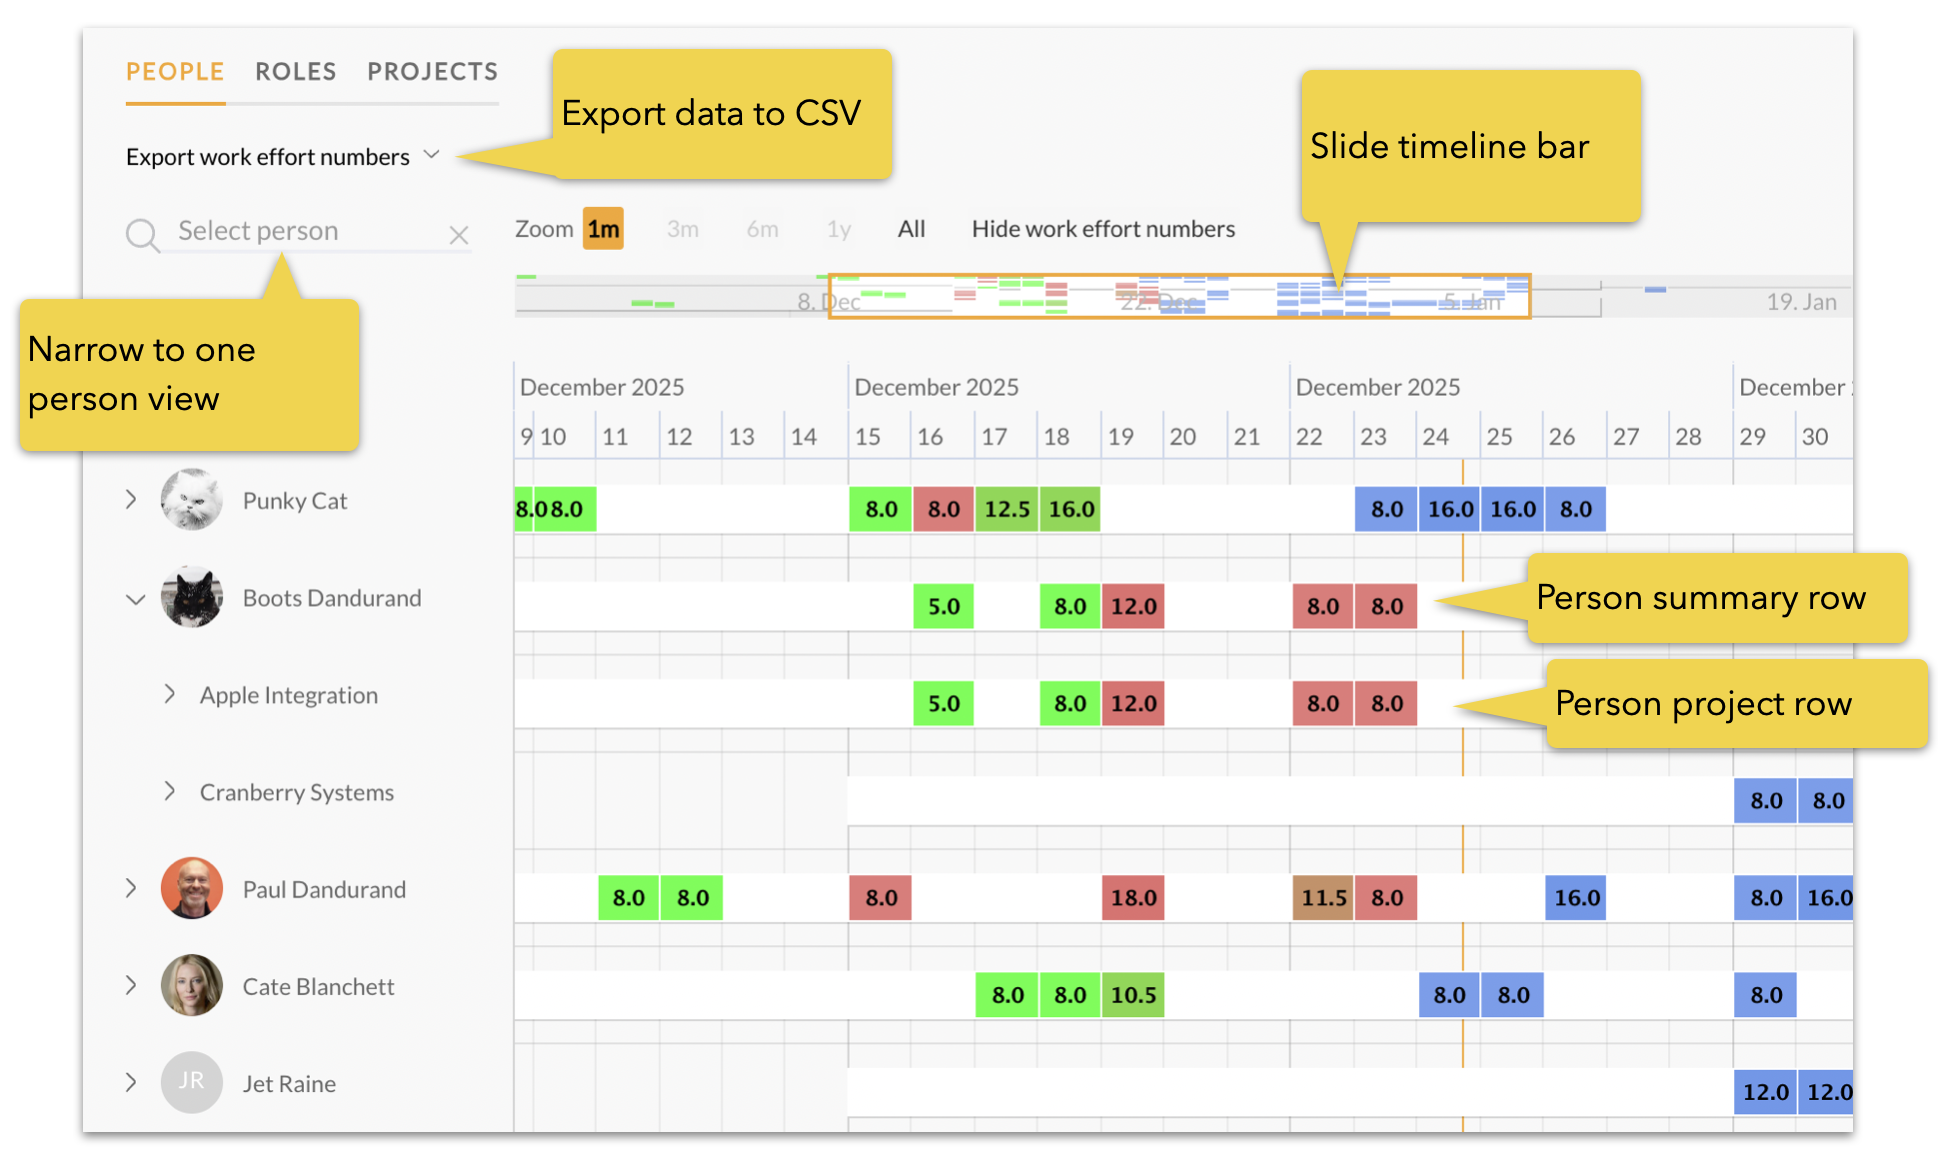Viewport: 1954px width, 1174px height.
Task: Switch zoom range to All
Action: [911, 229]
